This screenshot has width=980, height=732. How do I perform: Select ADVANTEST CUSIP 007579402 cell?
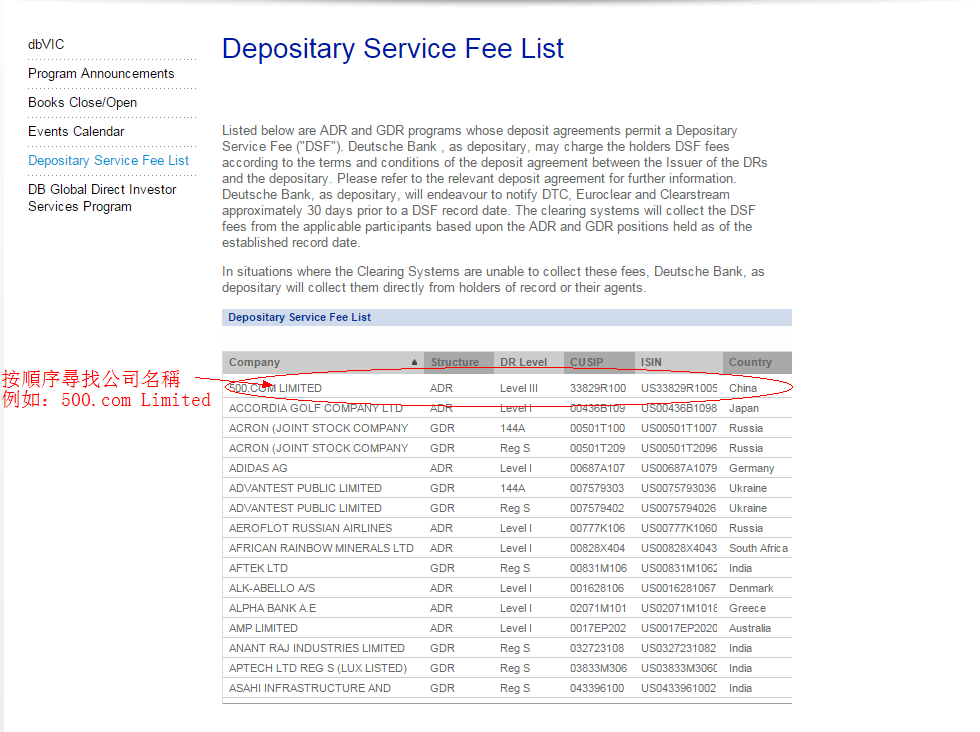tap(597, 508)
